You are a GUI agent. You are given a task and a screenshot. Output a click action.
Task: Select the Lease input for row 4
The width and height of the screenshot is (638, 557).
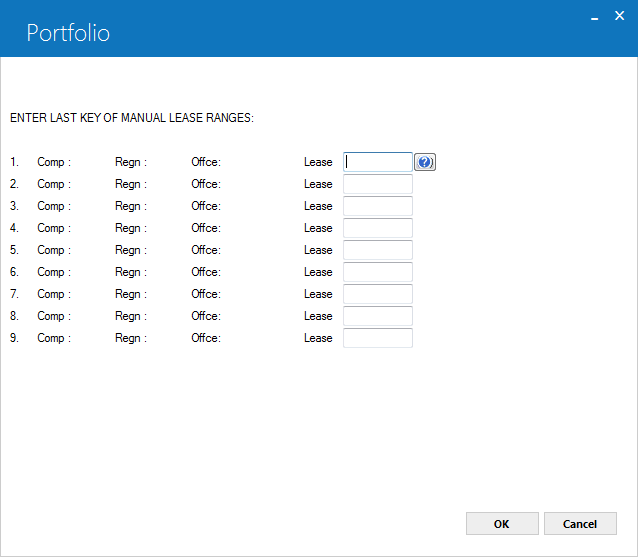[378, 228]
